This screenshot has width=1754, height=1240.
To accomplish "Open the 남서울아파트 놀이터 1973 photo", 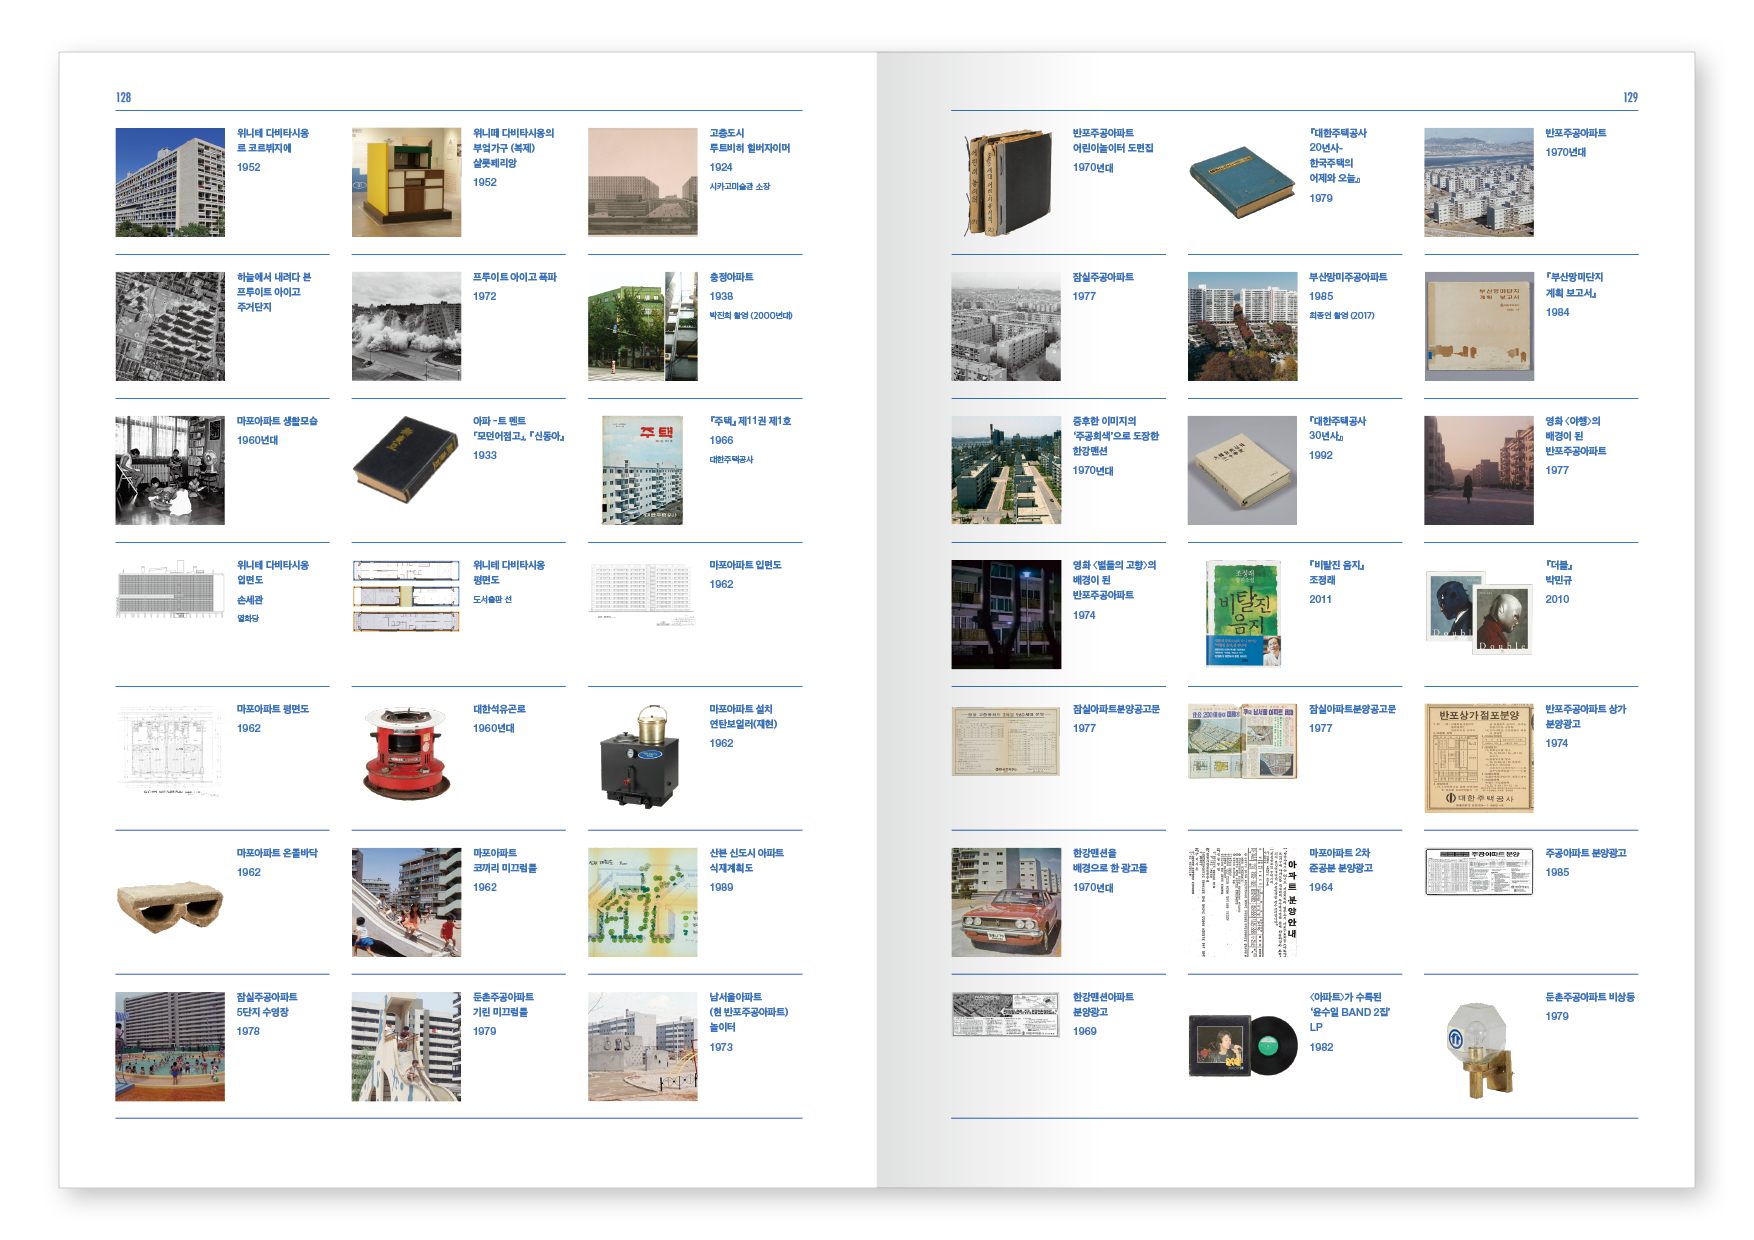I will coord(643,1046).
